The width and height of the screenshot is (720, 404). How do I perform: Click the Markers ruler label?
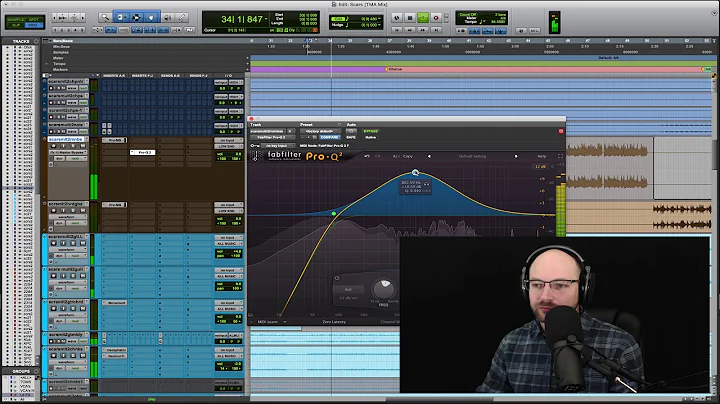[x=60, y=69]
